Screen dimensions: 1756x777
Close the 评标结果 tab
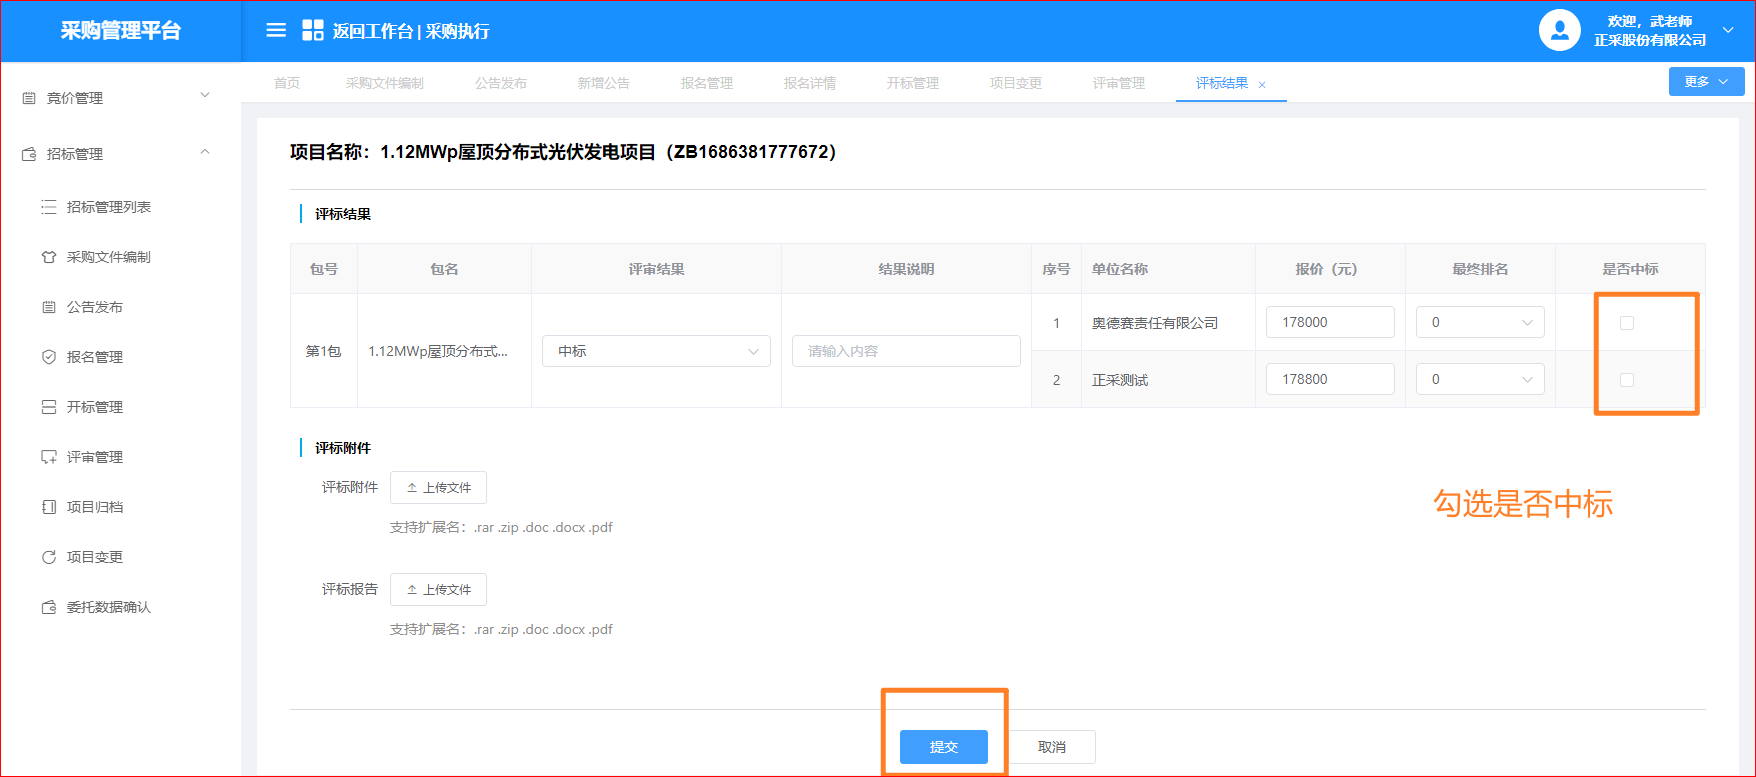1262,85
